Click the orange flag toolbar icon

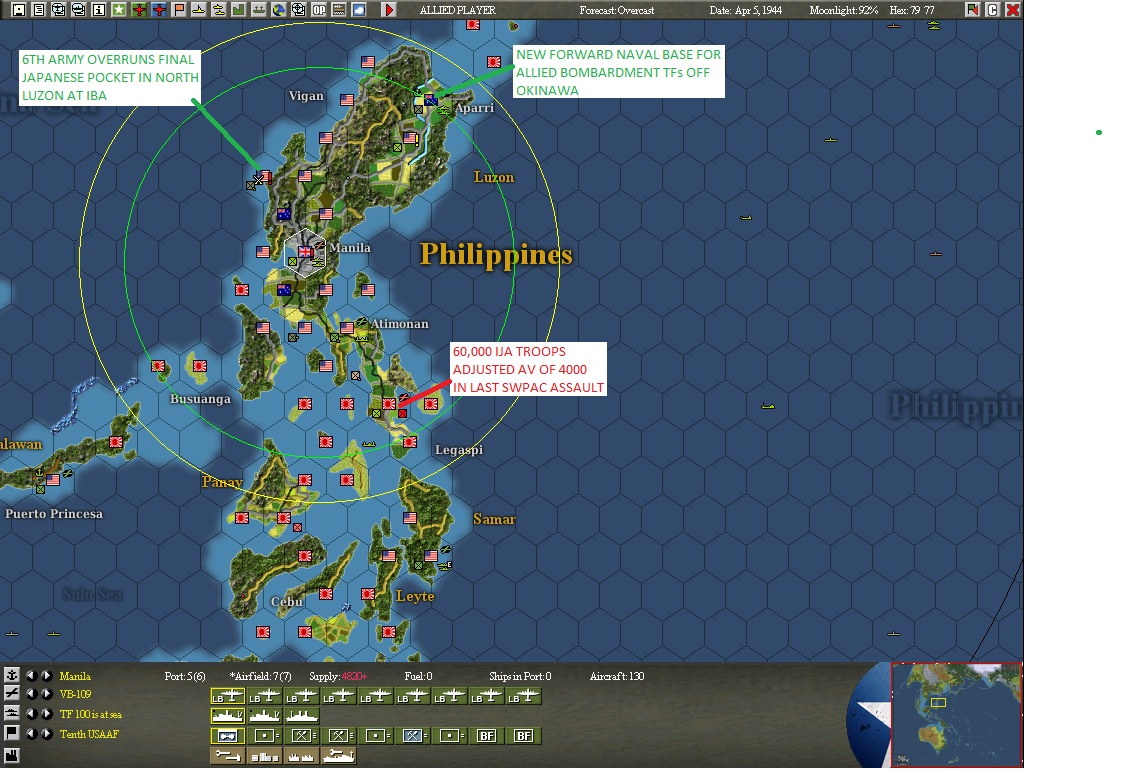(179, 10)
